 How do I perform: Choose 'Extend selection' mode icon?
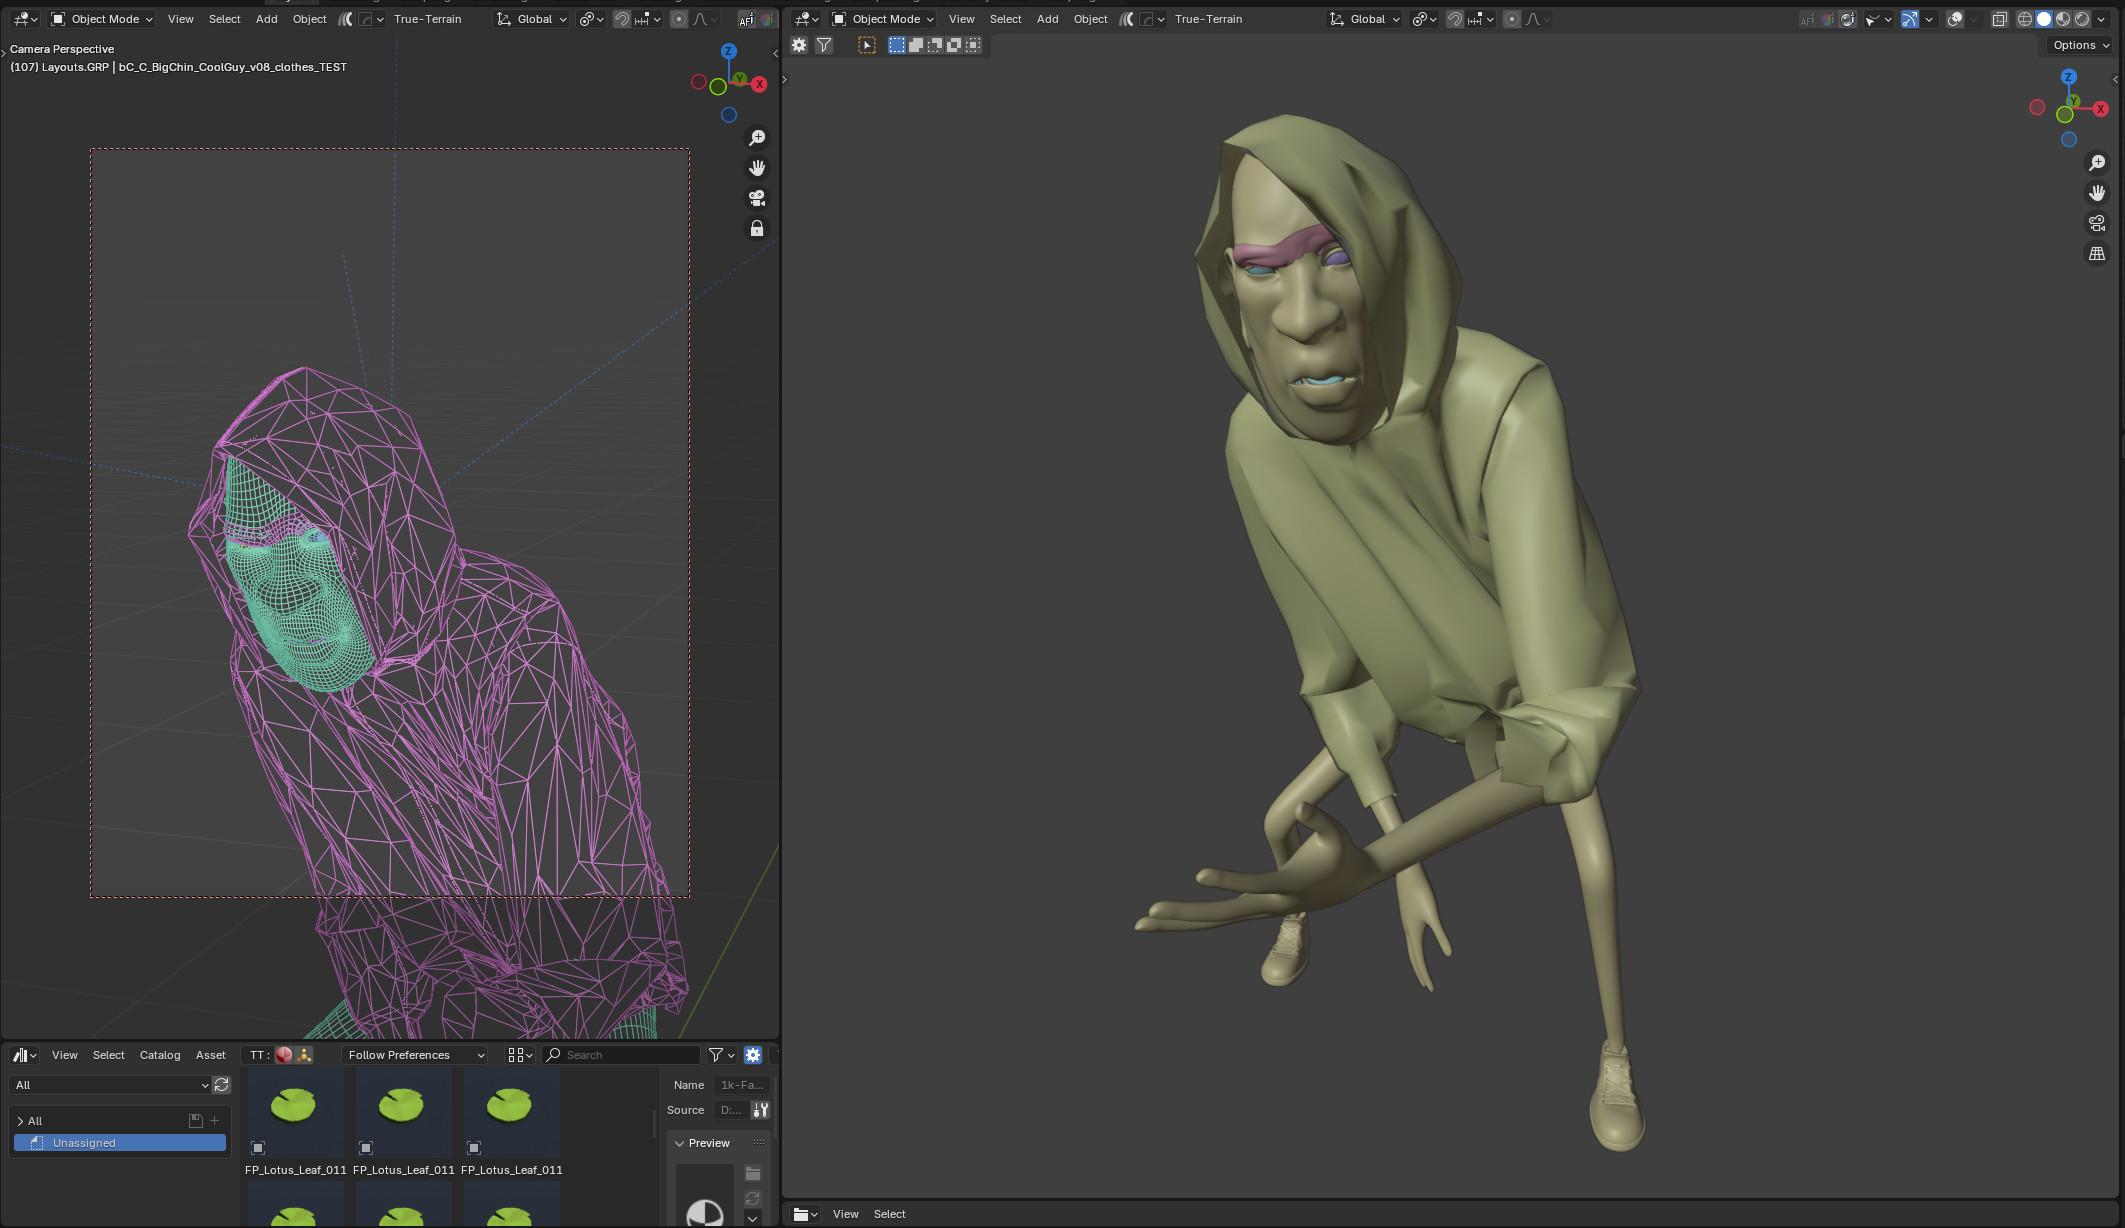[915, 45]
